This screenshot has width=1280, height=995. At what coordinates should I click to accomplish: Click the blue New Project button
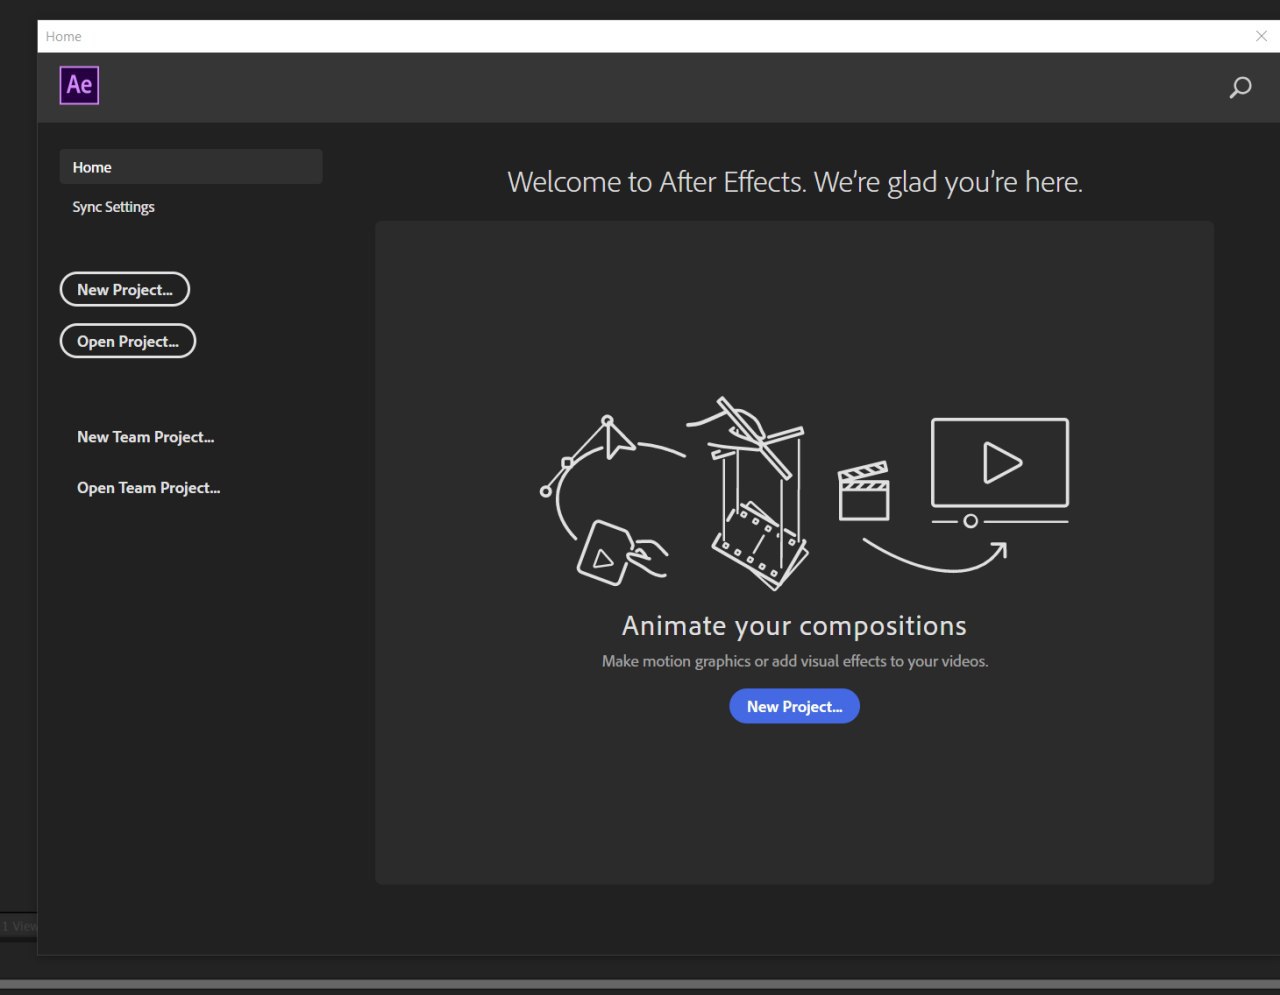tap(795, 706)
